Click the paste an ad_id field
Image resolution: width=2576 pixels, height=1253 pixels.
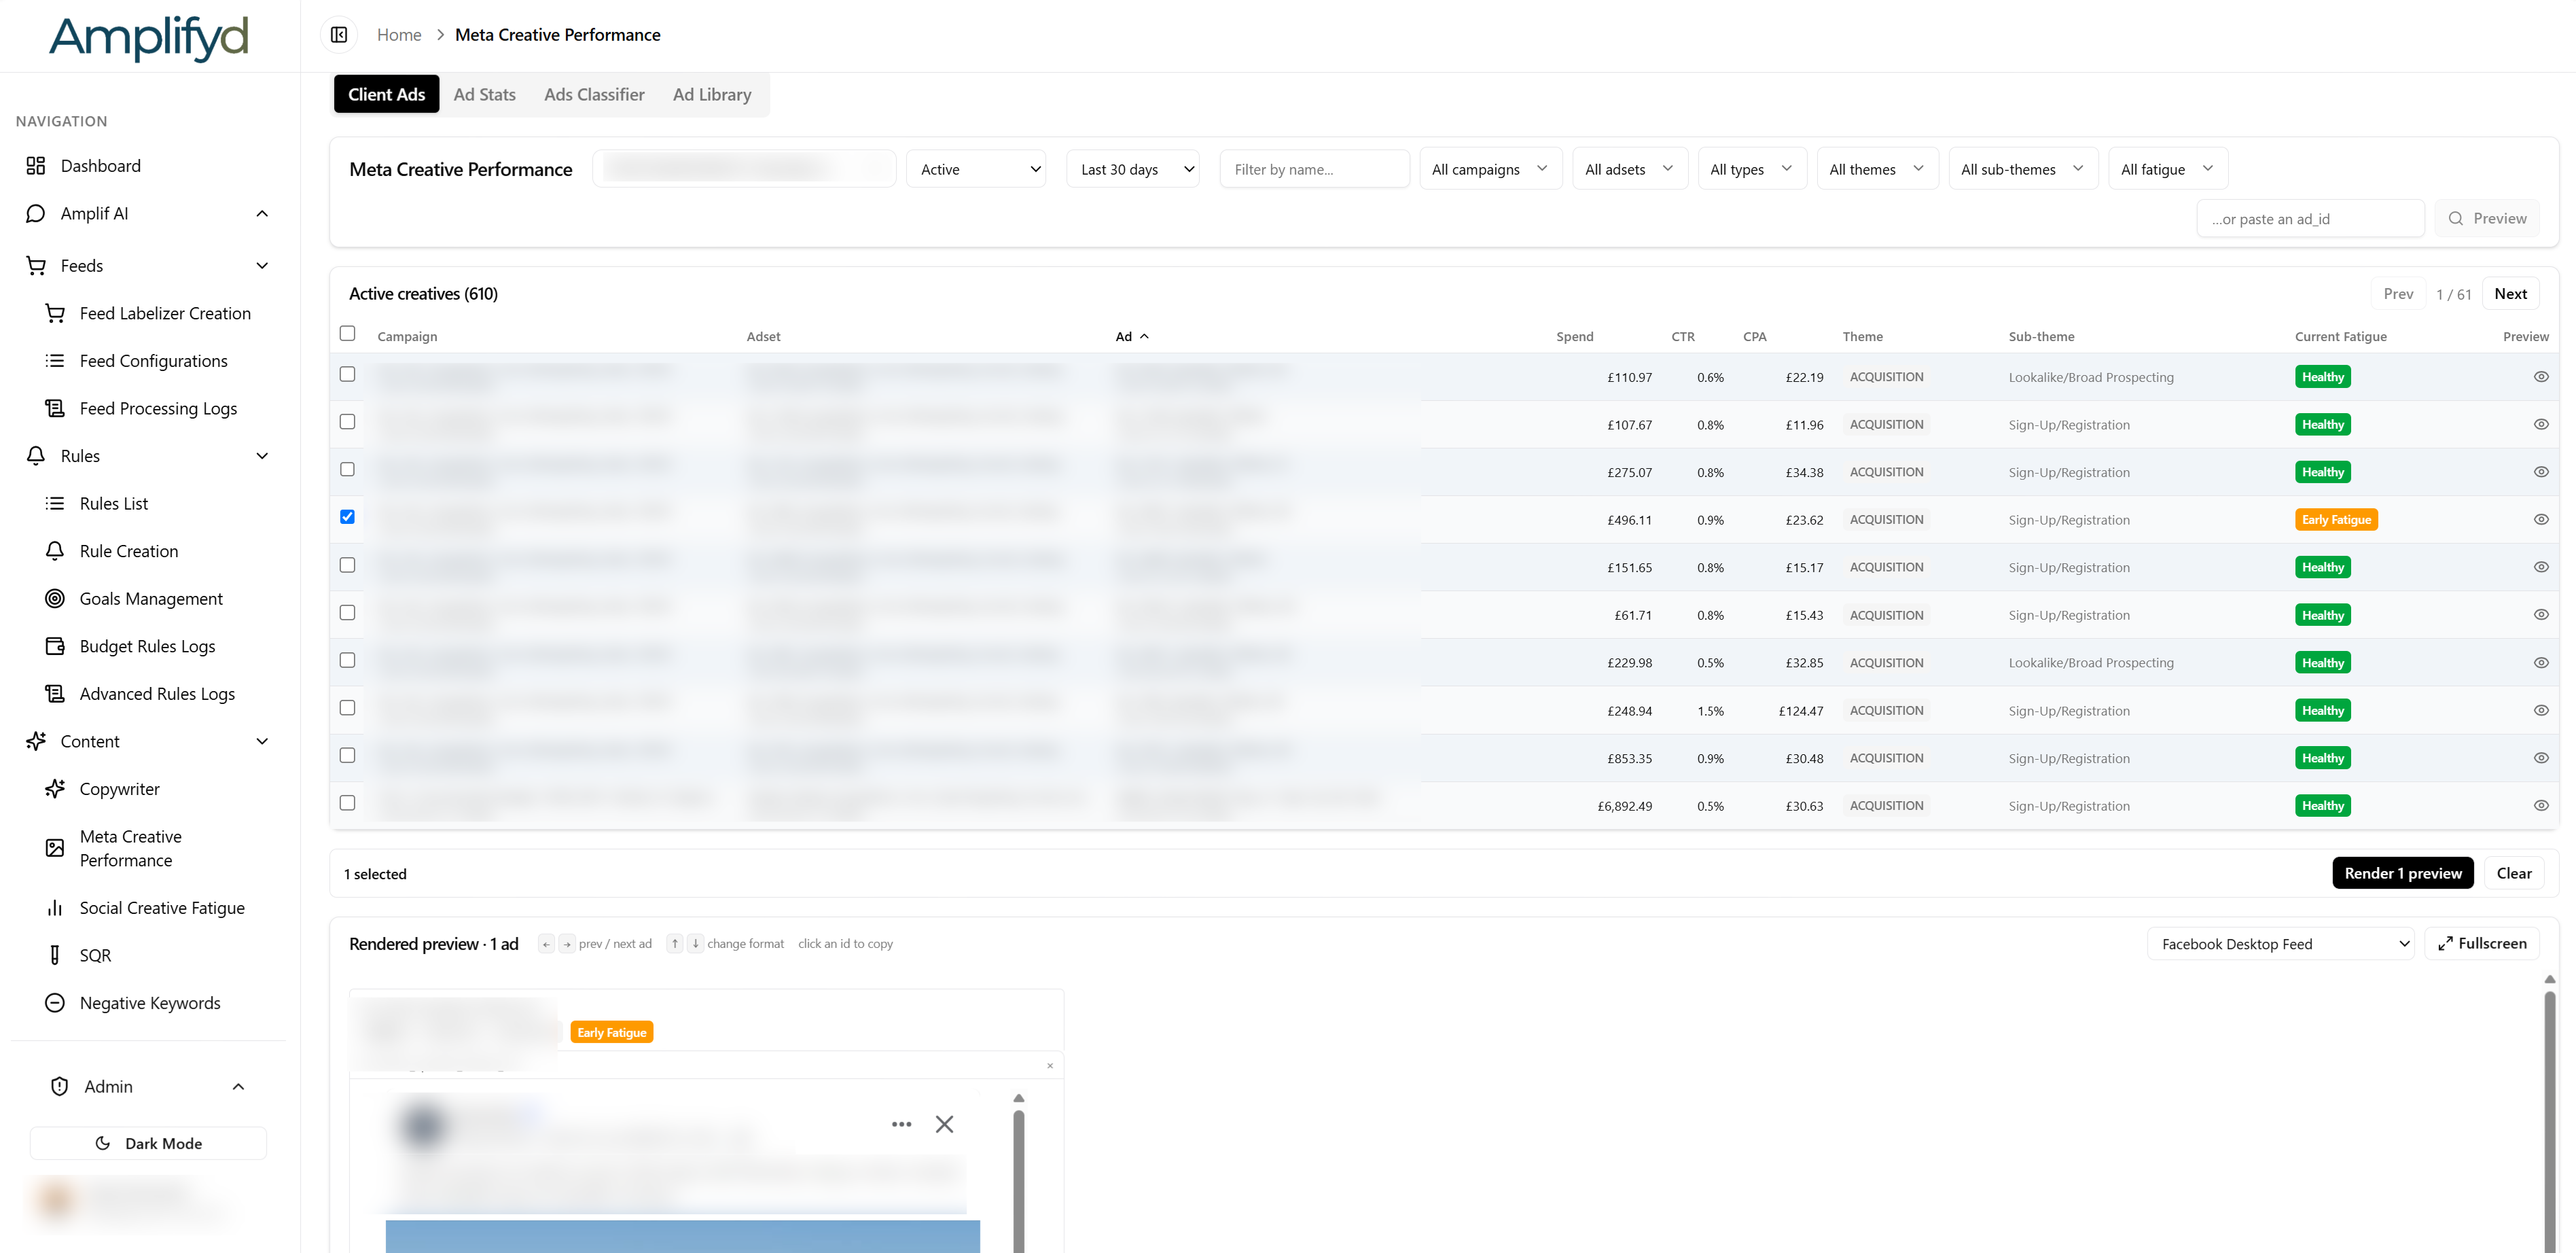[2310, 219]
